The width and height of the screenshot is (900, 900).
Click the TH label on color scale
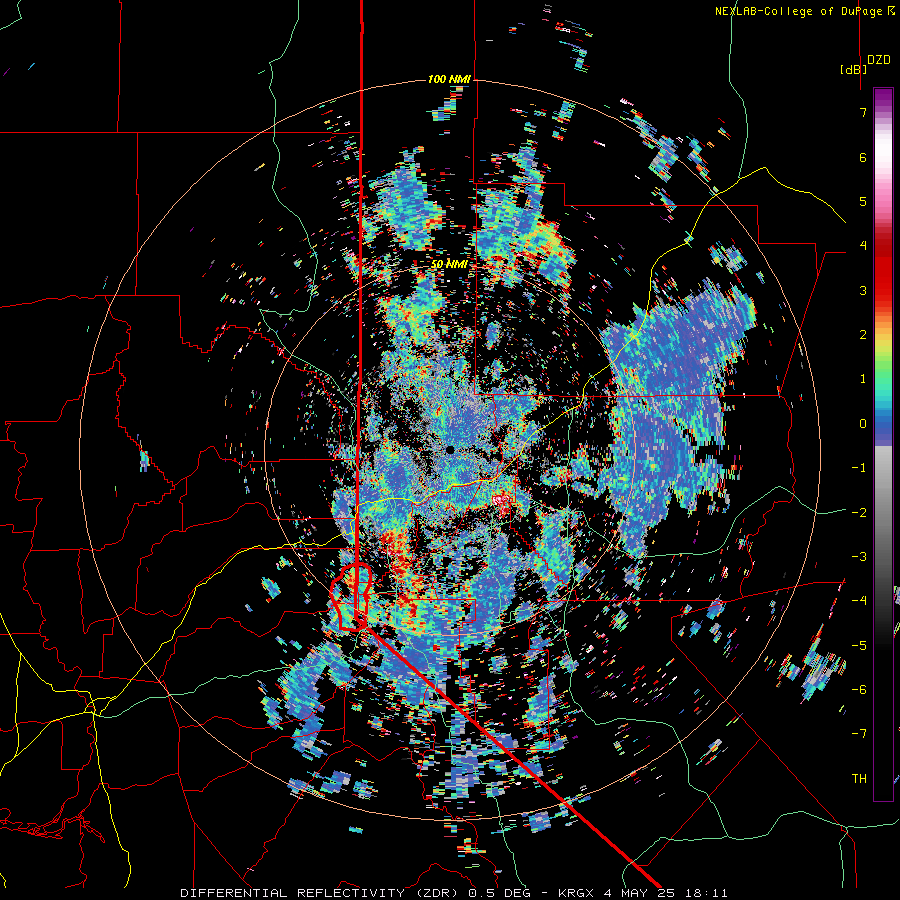(x=859, y=779)
